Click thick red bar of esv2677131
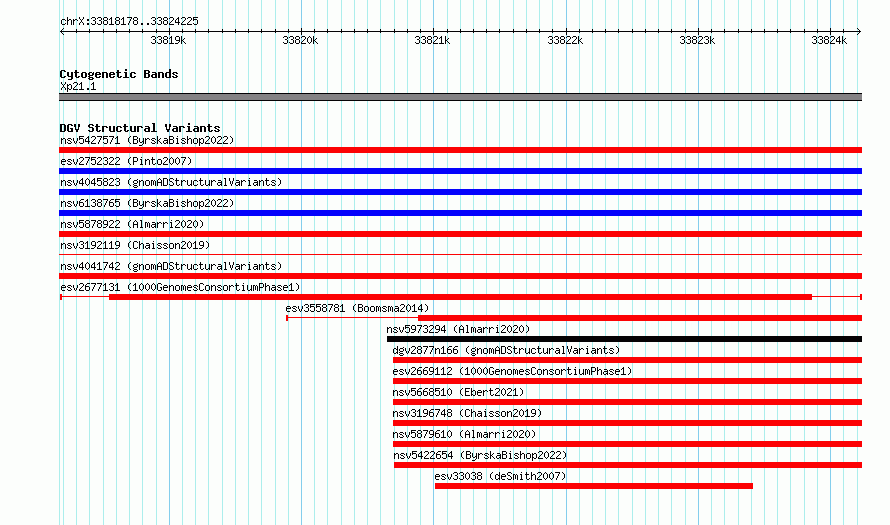 click(460, 297)
